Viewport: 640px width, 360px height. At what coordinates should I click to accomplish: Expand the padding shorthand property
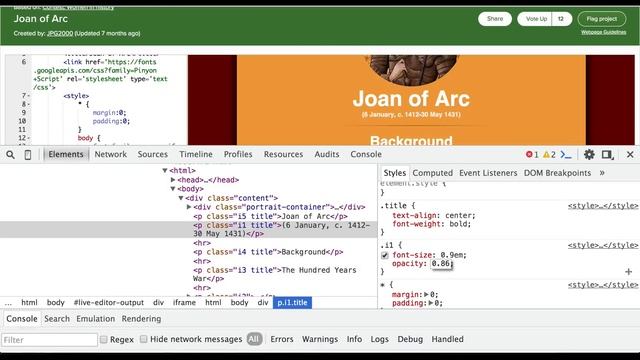[431, 303]
